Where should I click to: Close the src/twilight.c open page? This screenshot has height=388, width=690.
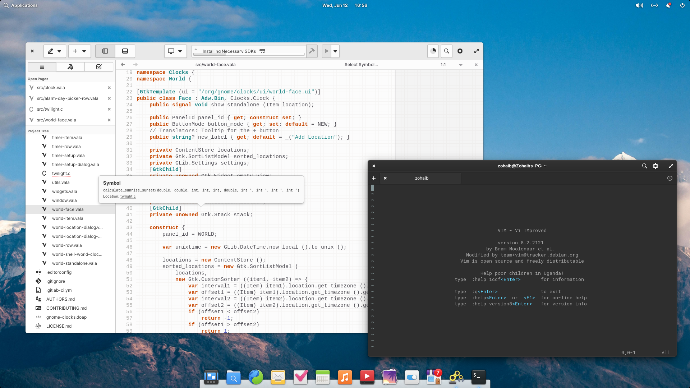click(x=109, y=109)
